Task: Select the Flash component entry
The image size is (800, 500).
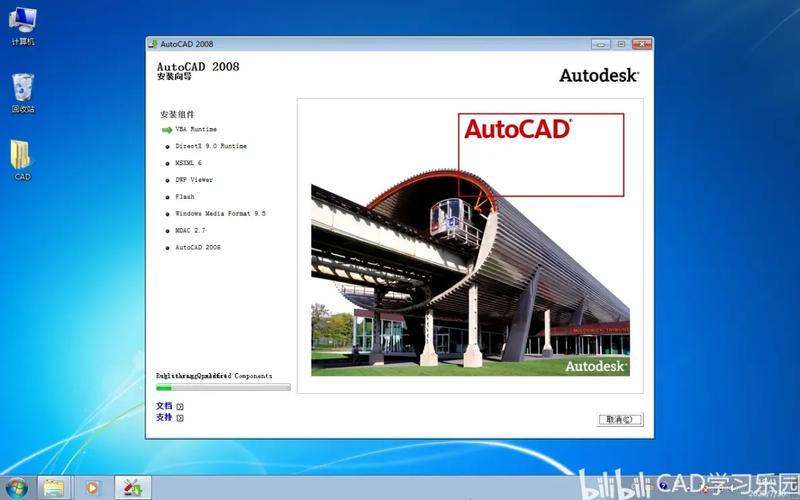Action: point(185,197)
